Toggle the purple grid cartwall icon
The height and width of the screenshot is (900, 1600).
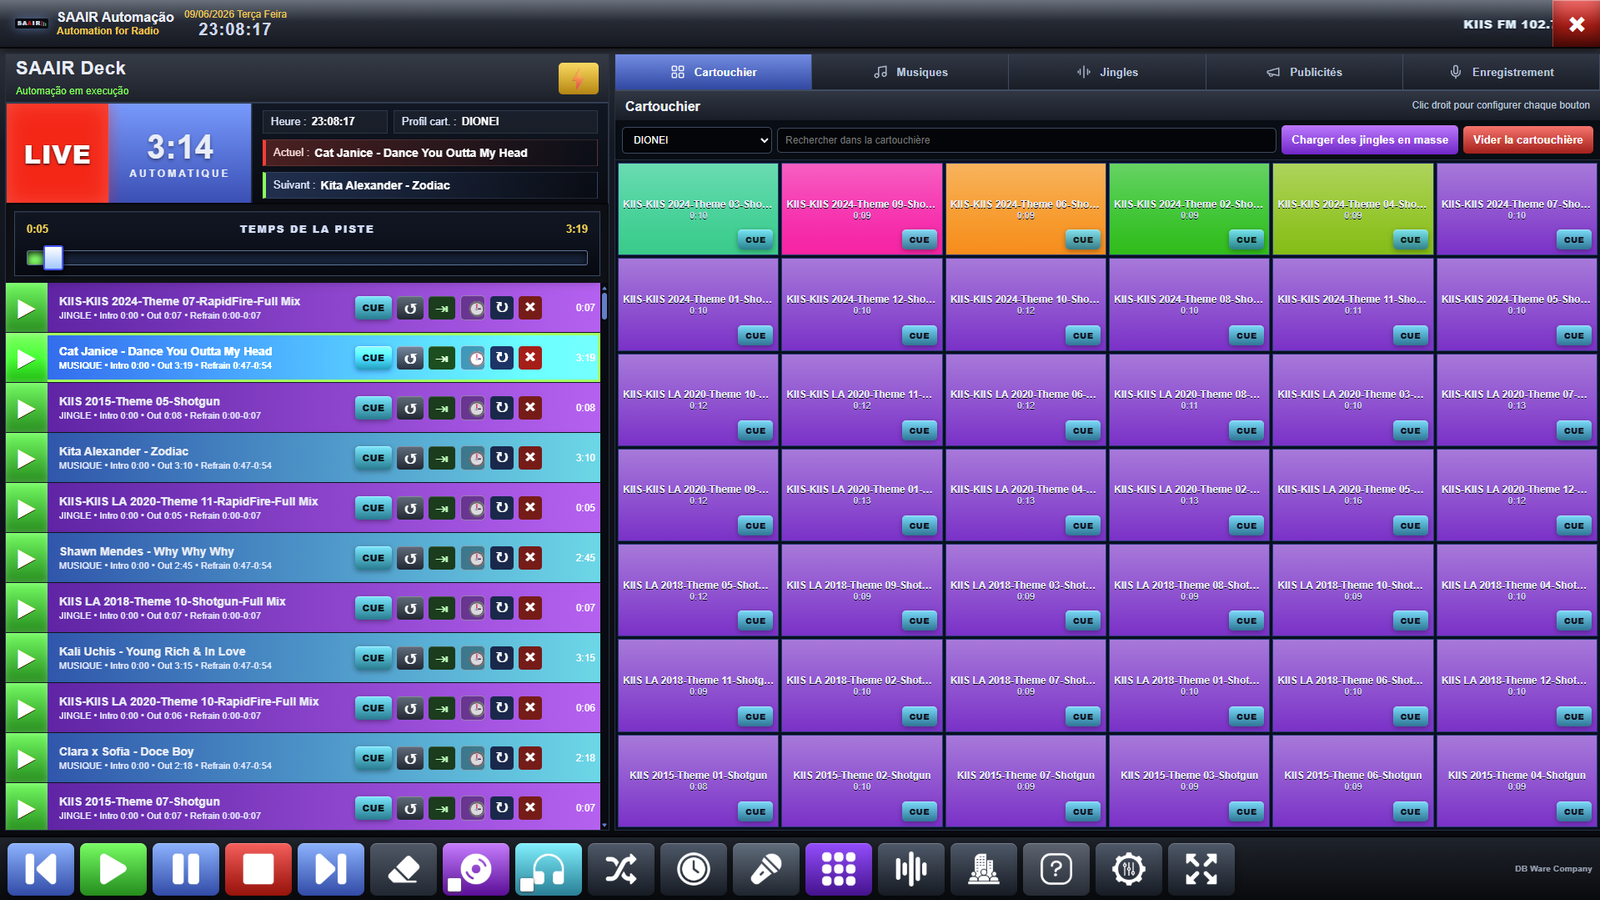click(838, 869)
